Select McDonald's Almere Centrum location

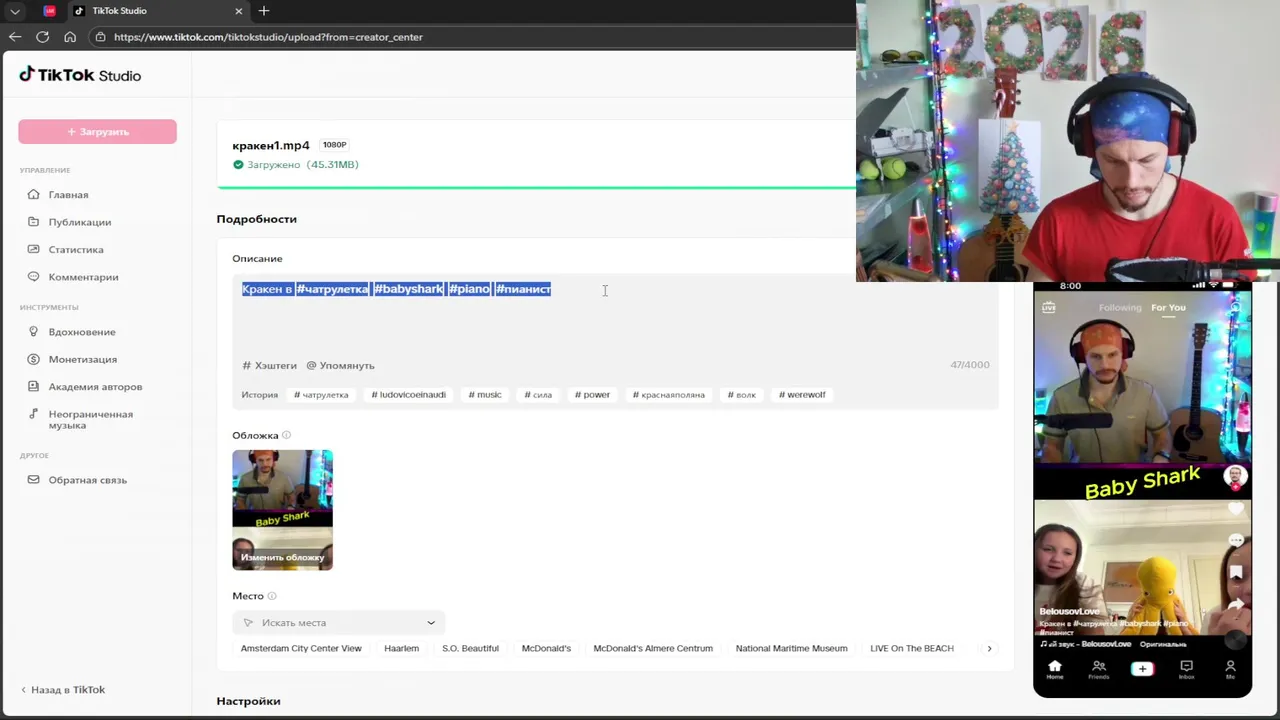point(653,649)
